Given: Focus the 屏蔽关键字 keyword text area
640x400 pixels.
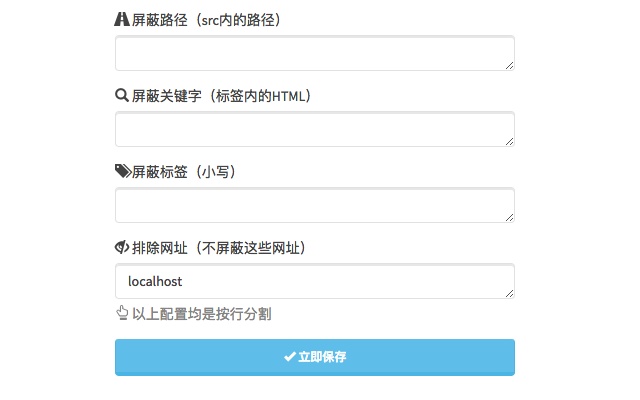Looking at the screenshot, I should pyautogui.click(x=314, y=129).
